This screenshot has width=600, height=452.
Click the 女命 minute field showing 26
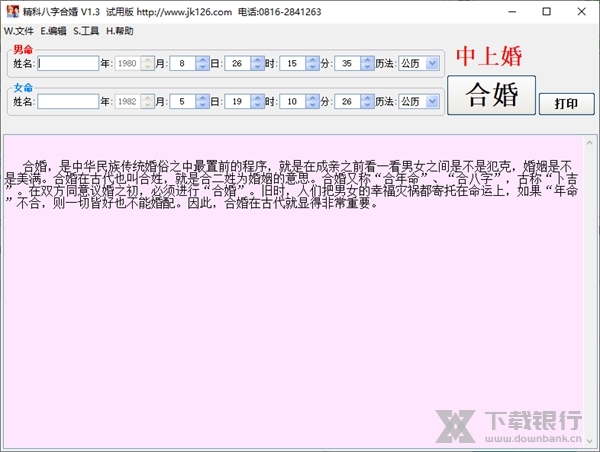pyautogui.click(x=348, y=101)
